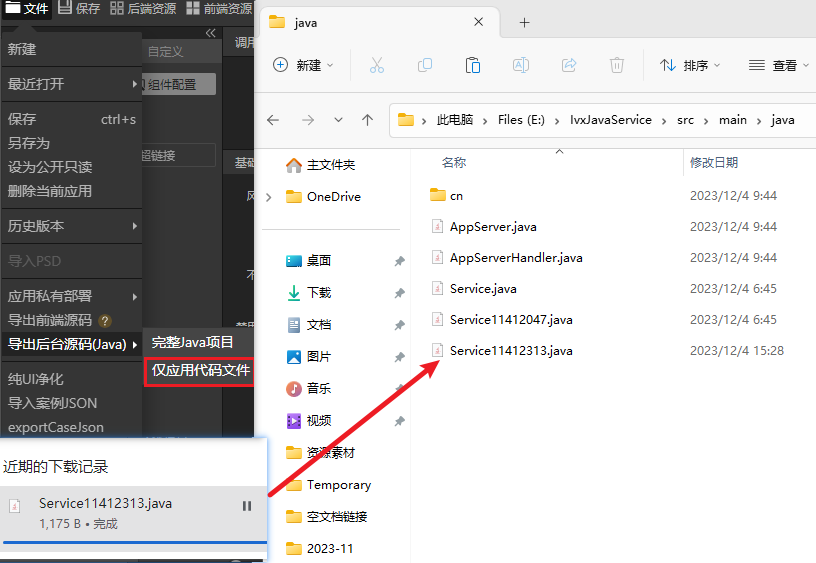The image size is (816, 563).
Task: Click the Cut scissors icon in Explorer toolbar
Action: point(377,65)
